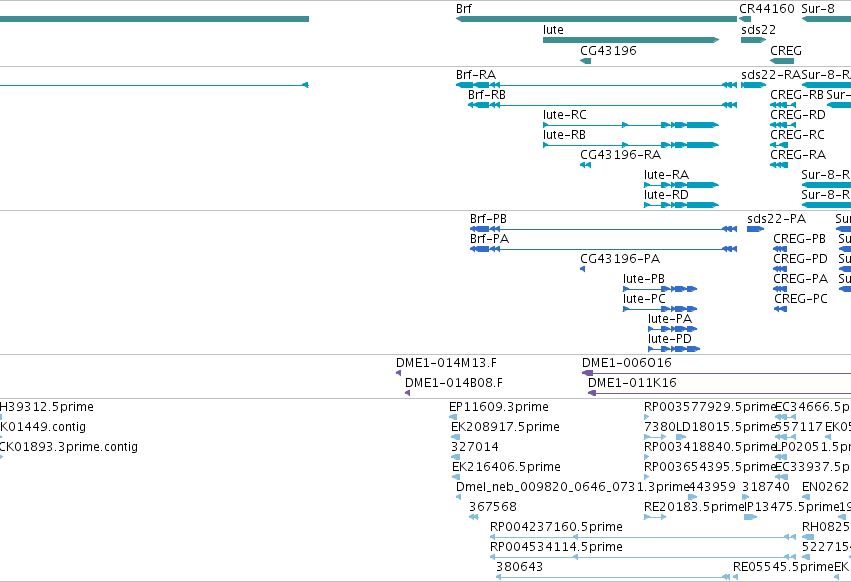This screenshot has height=582, width=851.
Task: Click the lute-PB protein label
Action: point(644,279)
